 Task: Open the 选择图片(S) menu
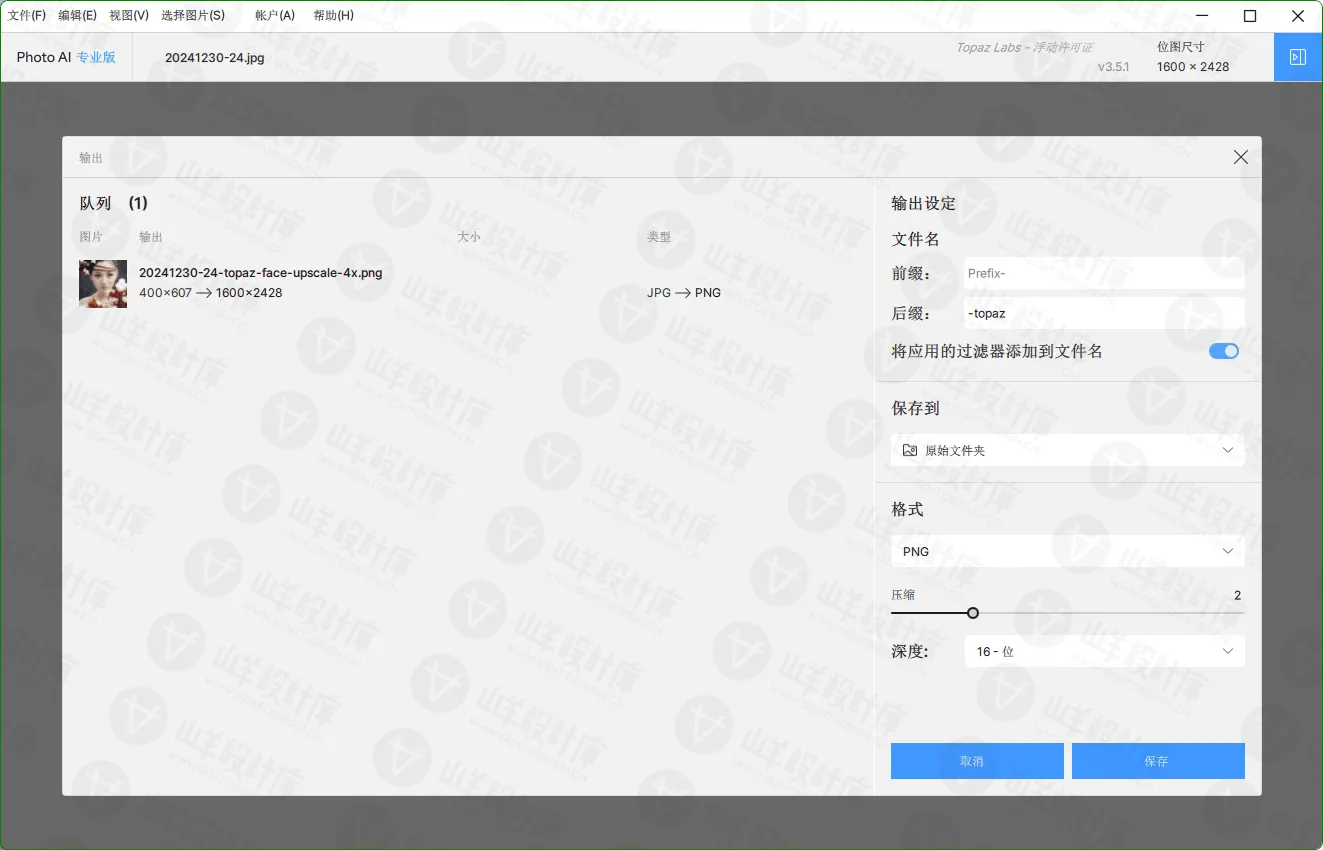(x=193, y=16)
